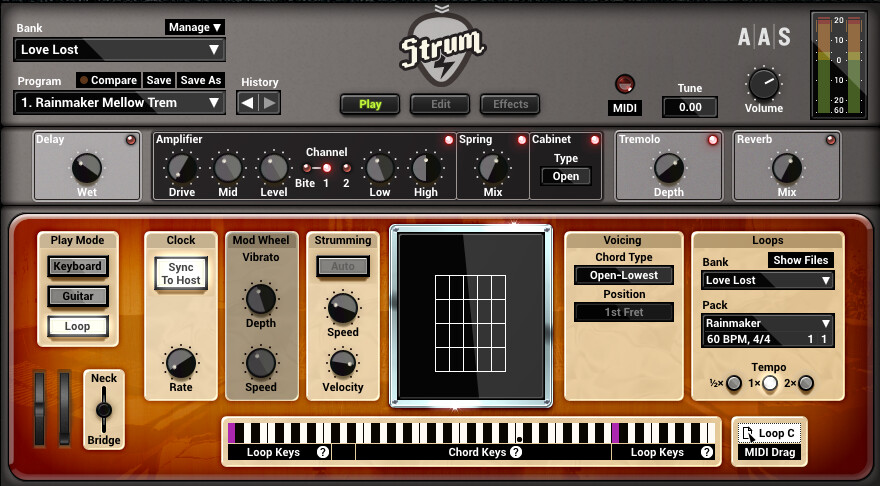Image resolution: width=880 pixels, height=486 pixels.
Task: Click the Strumming Velocity knob
Action: click(342, 363)
